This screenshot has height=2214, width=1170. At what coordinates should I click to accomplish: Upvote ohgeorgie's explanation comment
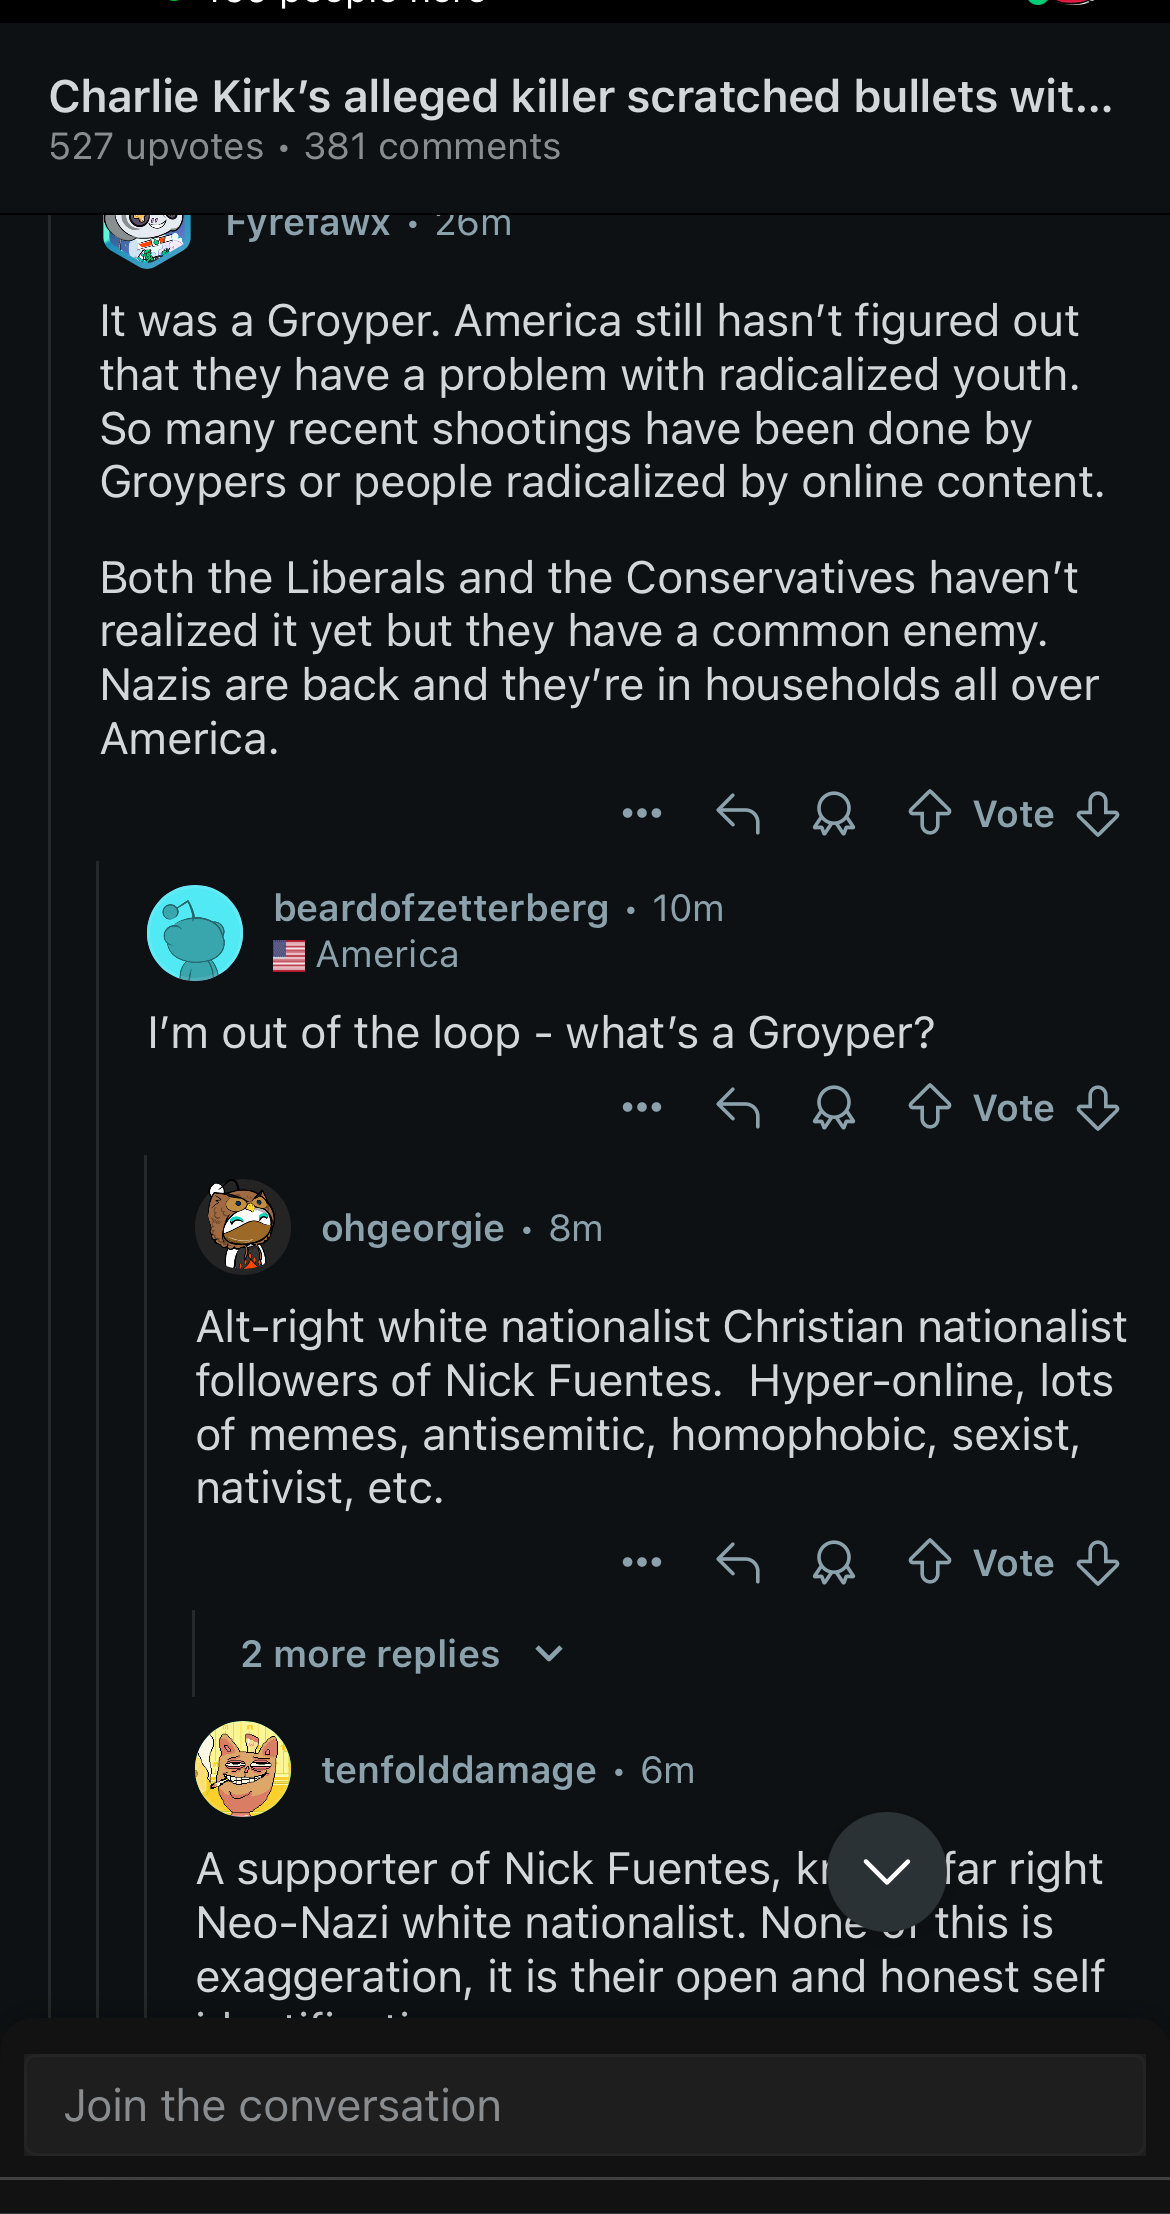(930, 1562)
